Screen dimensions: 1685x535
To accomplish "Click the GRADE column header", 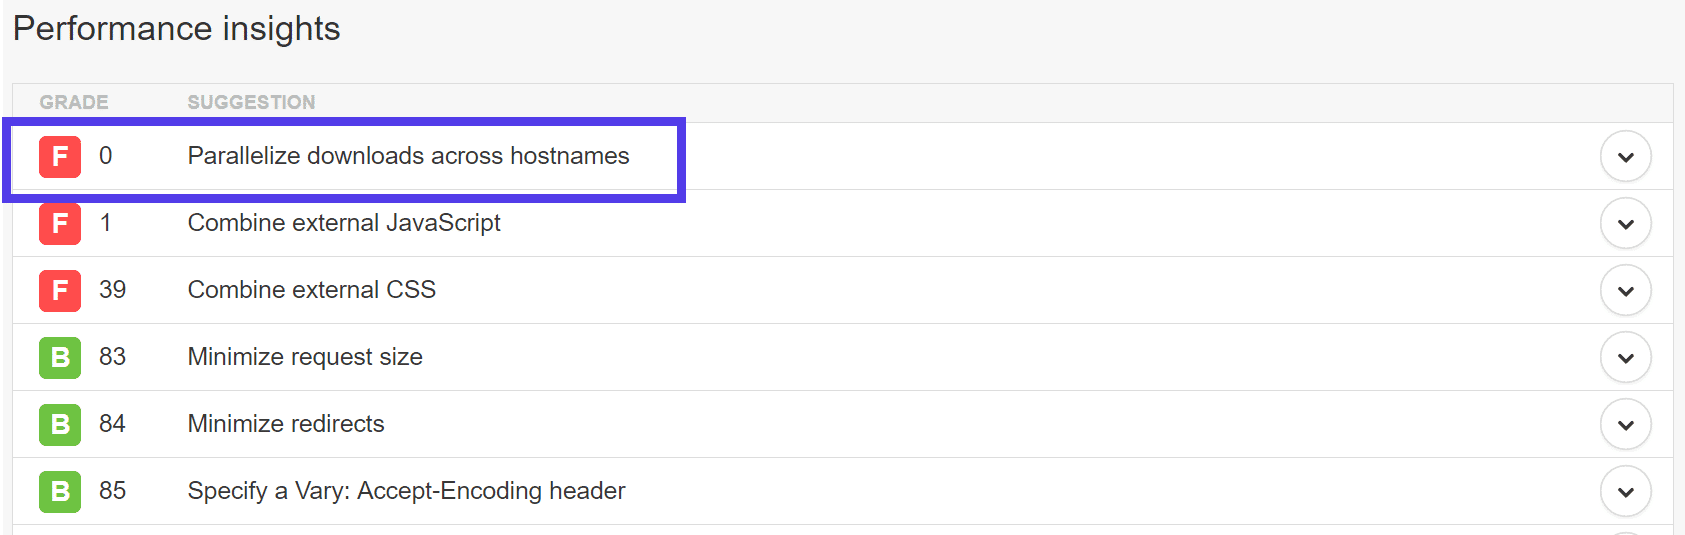I will click(74, 102).
